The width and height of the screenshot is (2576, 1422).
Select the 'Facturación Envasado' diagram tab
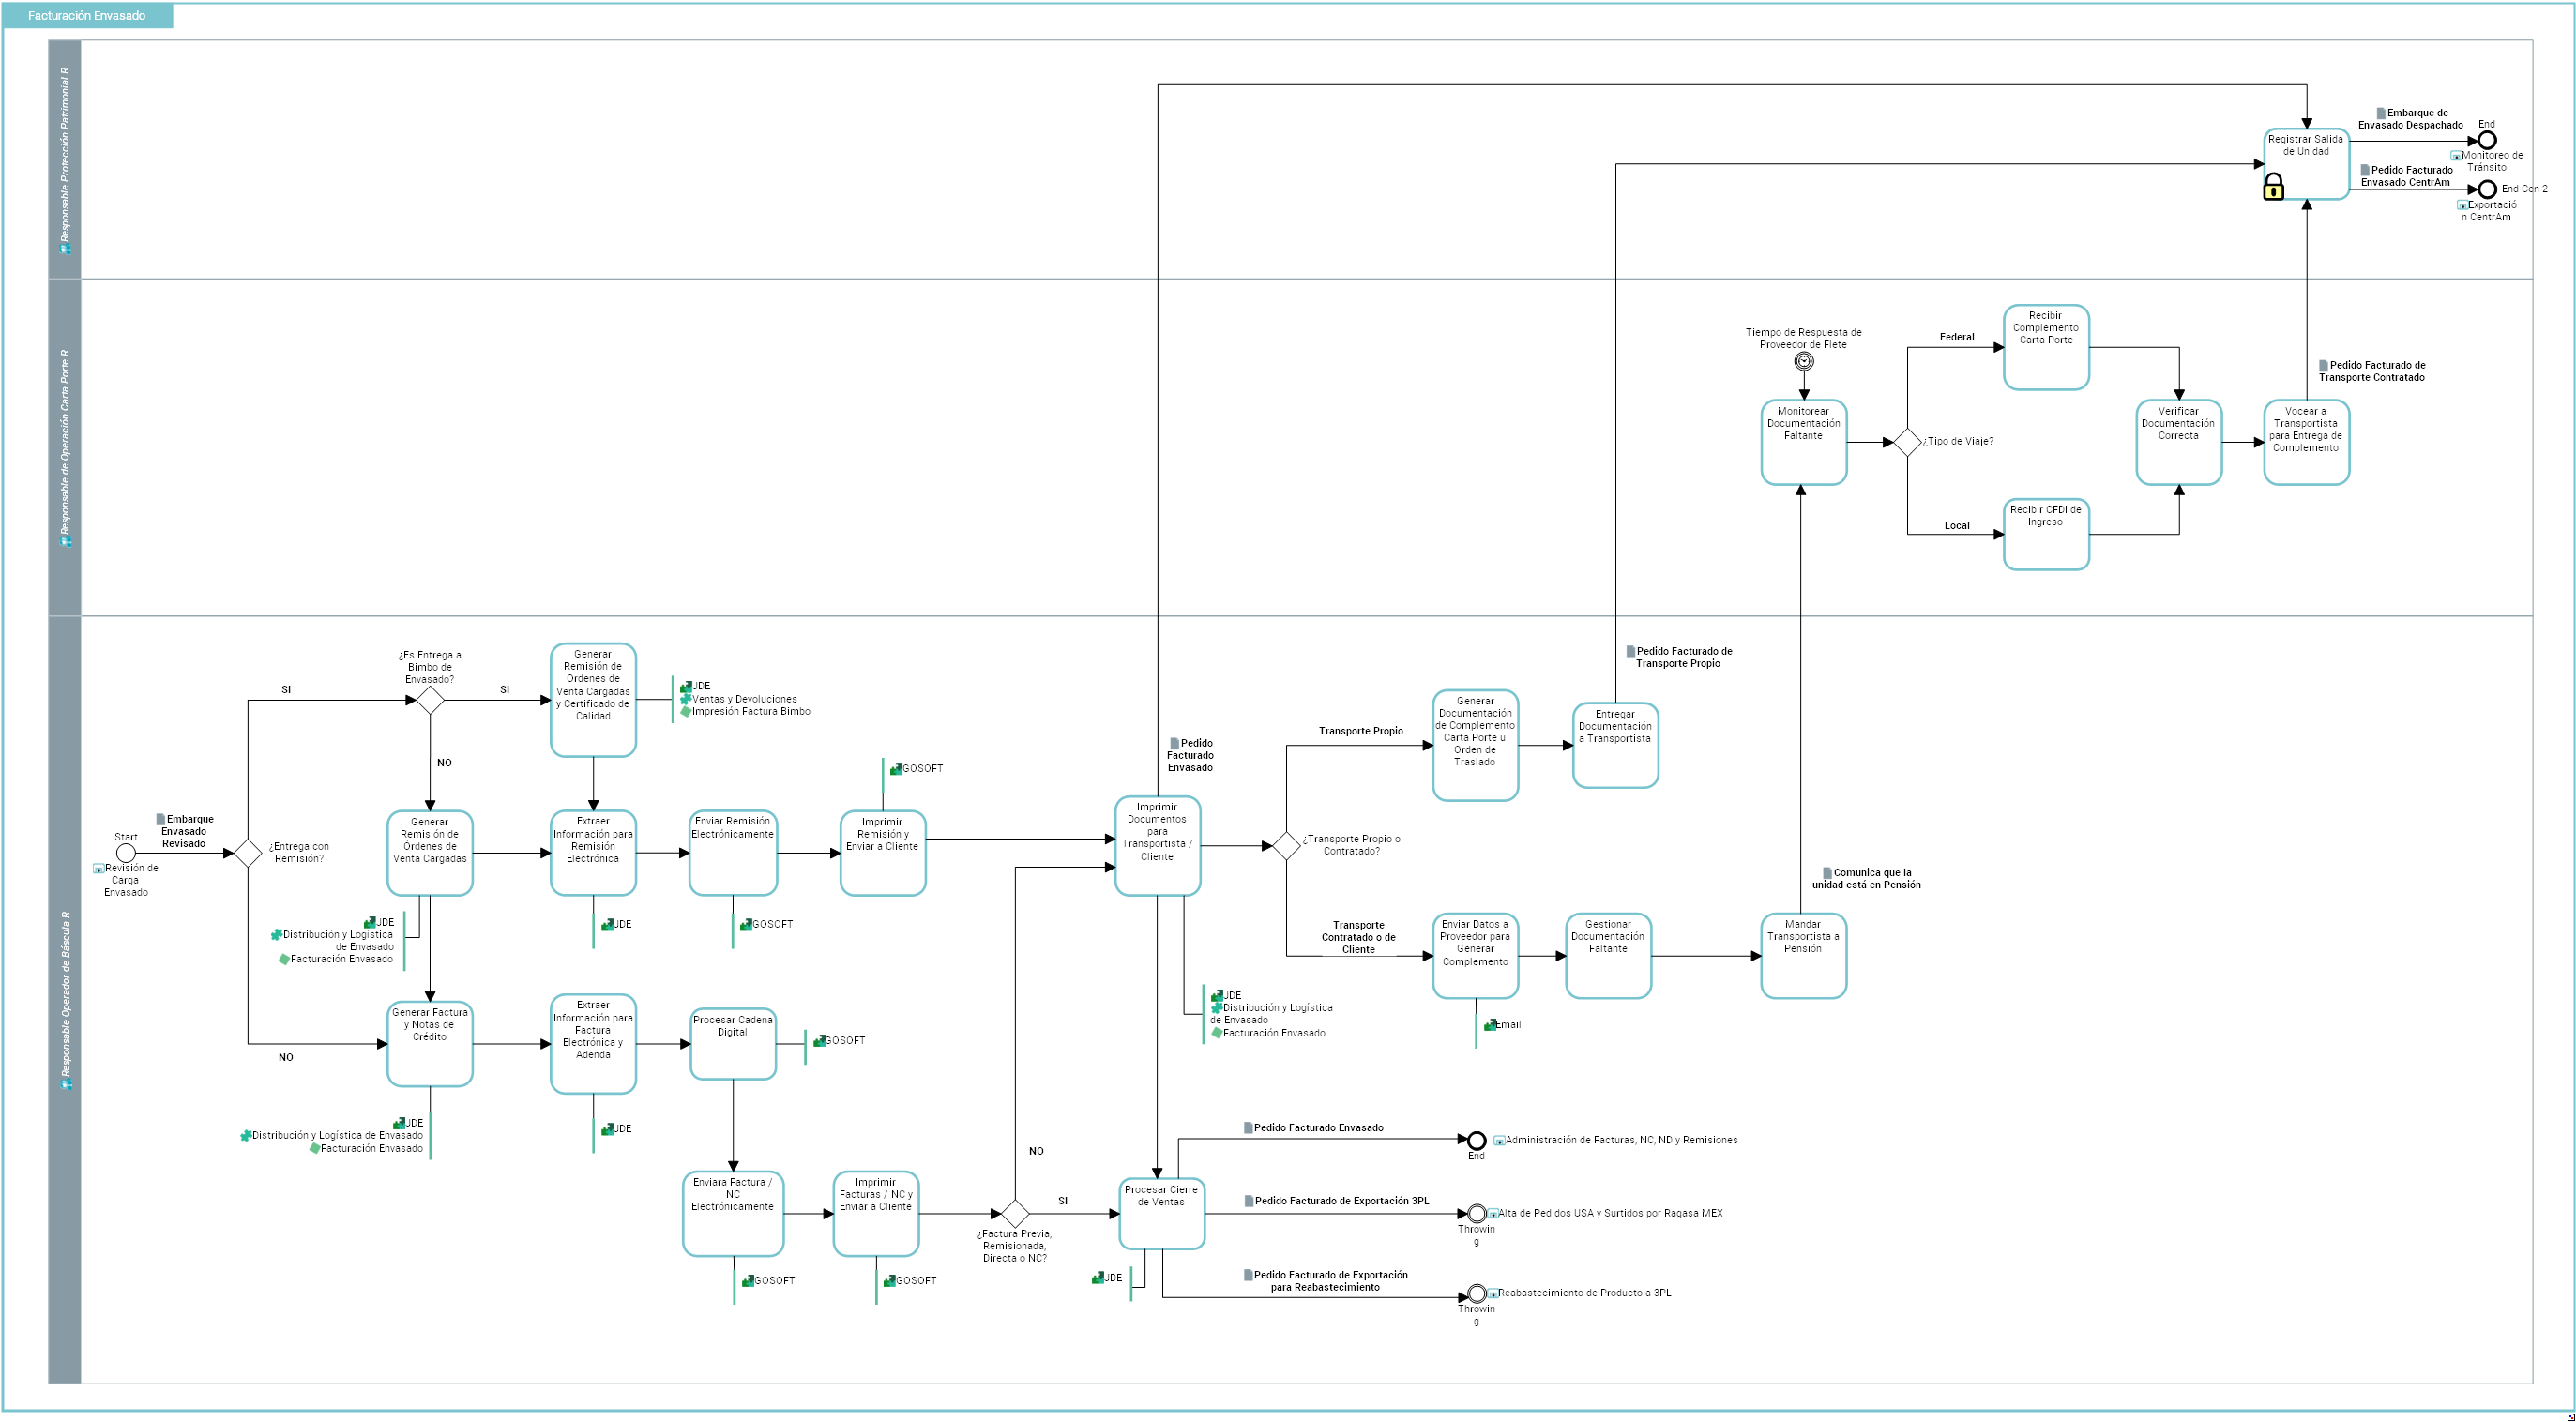[x=87, y=16]
